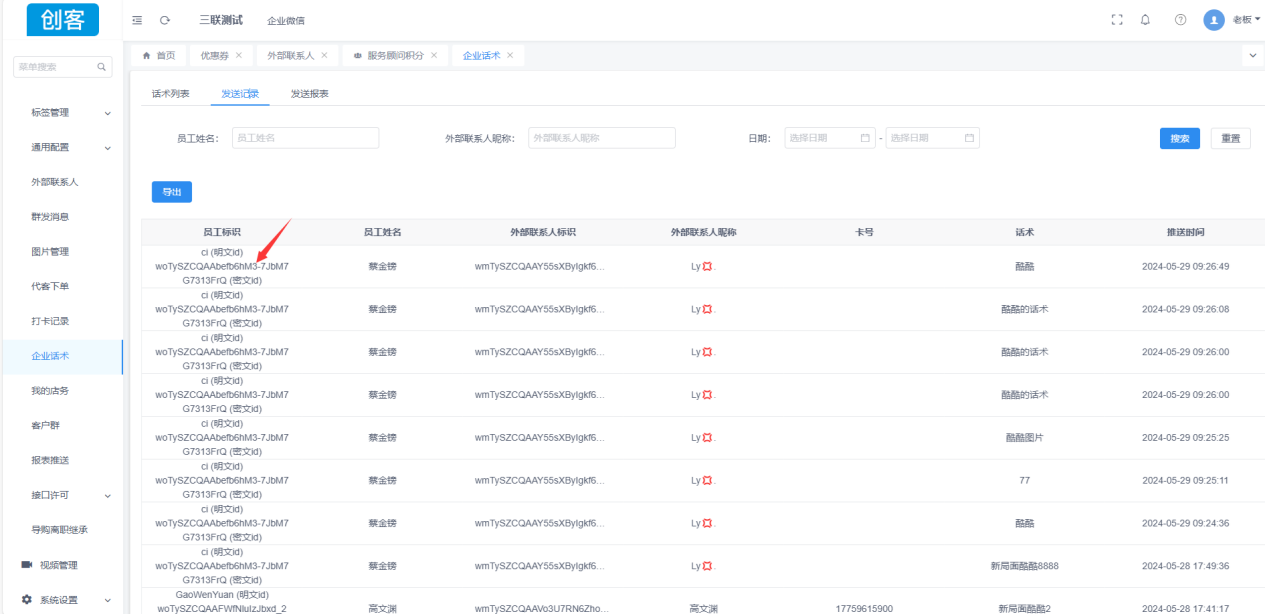Screen dimensions: 1265x614
Task: Click the 导出 export button
Action: 171,191
